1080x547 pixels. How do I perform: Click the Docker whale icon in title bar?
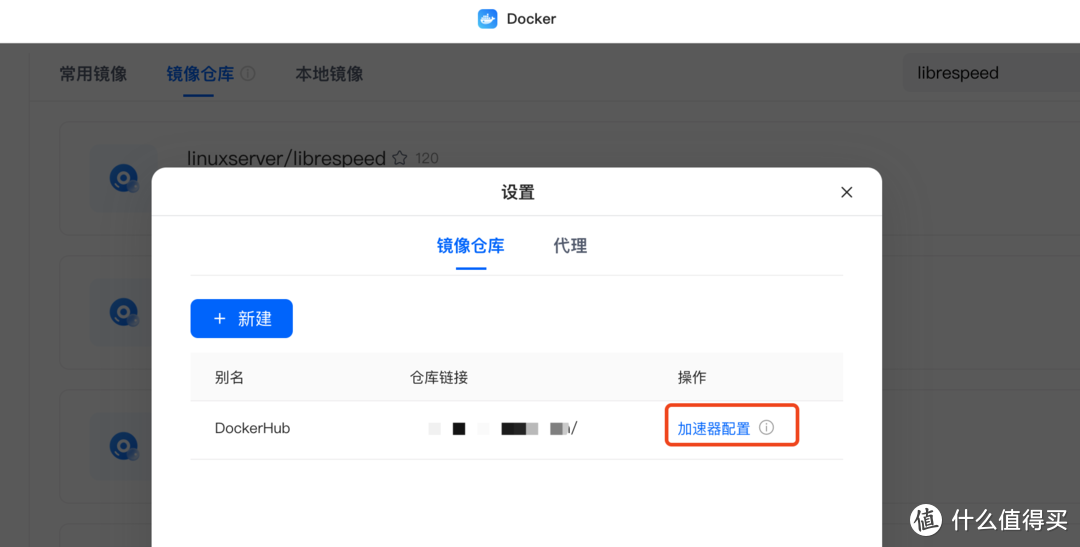point(488,19)
